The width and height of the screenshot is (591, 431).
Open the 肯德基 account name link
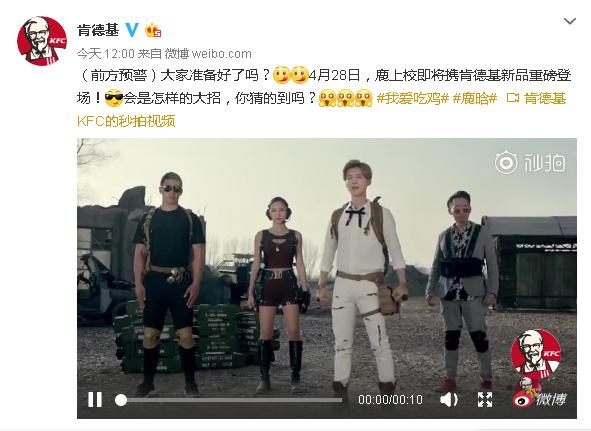click(98, 30)
